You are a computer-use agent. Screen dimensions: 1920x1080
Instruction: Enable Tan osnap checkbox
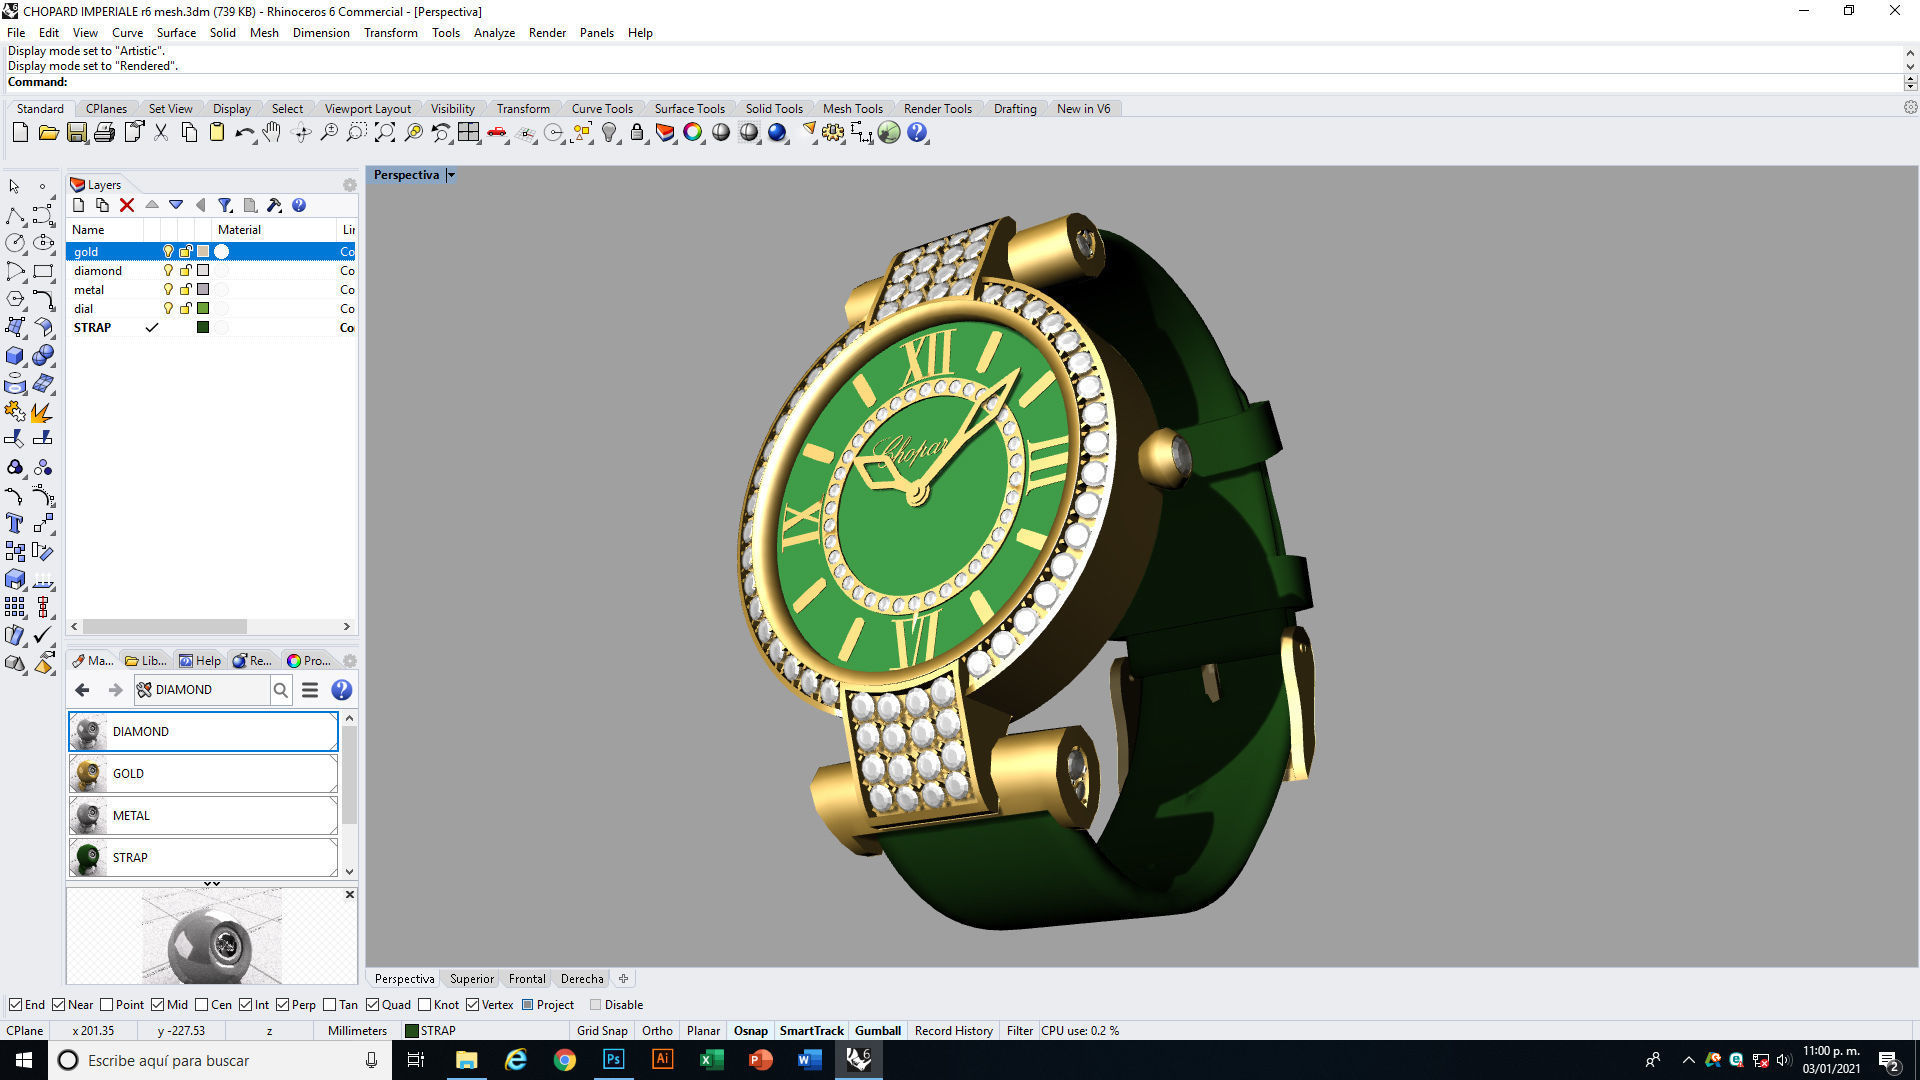click(x=329, y=1005)
